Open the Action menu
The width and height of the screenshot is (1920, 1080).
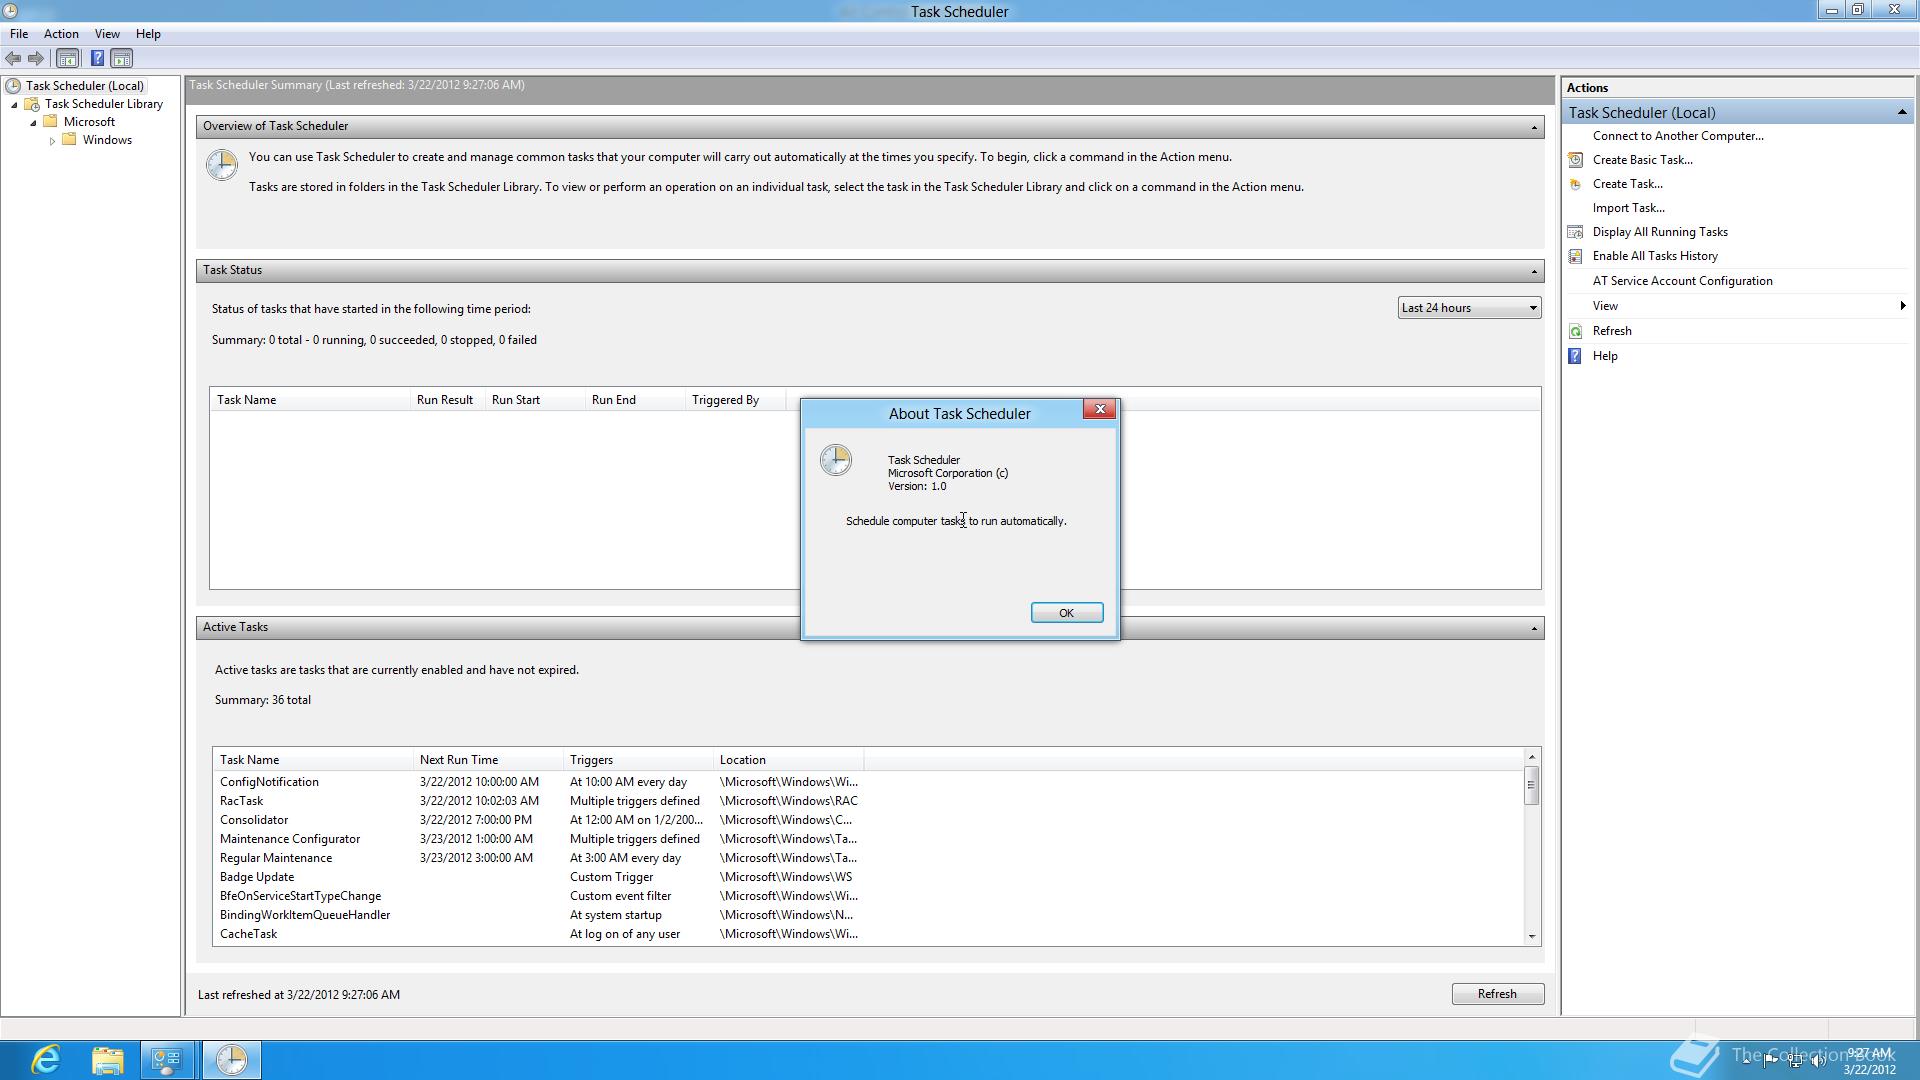[61, 34]
